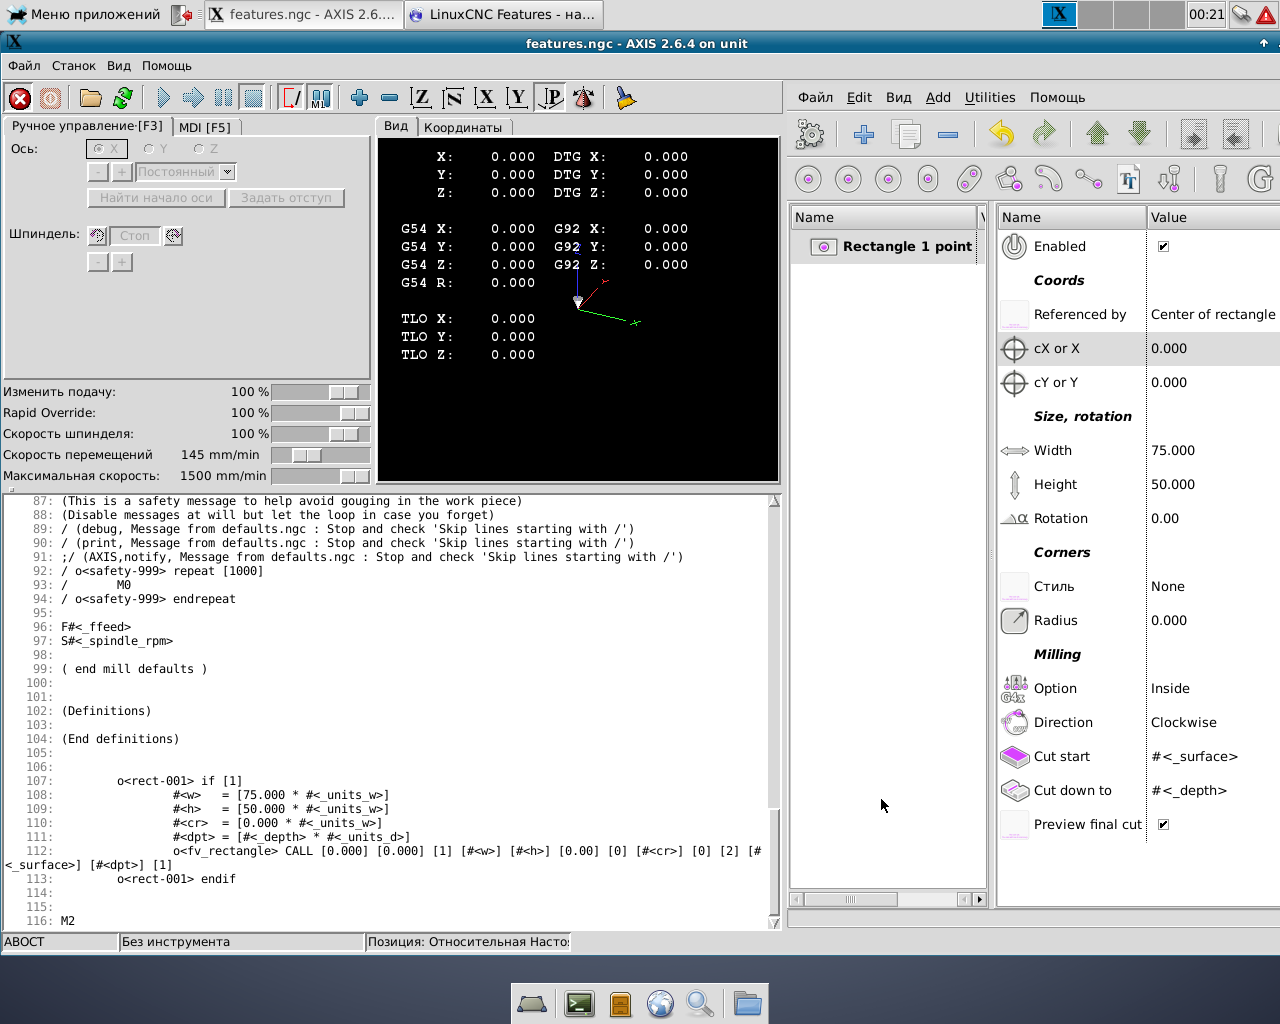The image size is (1280, 1024).
Task: Click the red emergency stop icon
Action: pyautogui.click(x=19, y=98)
